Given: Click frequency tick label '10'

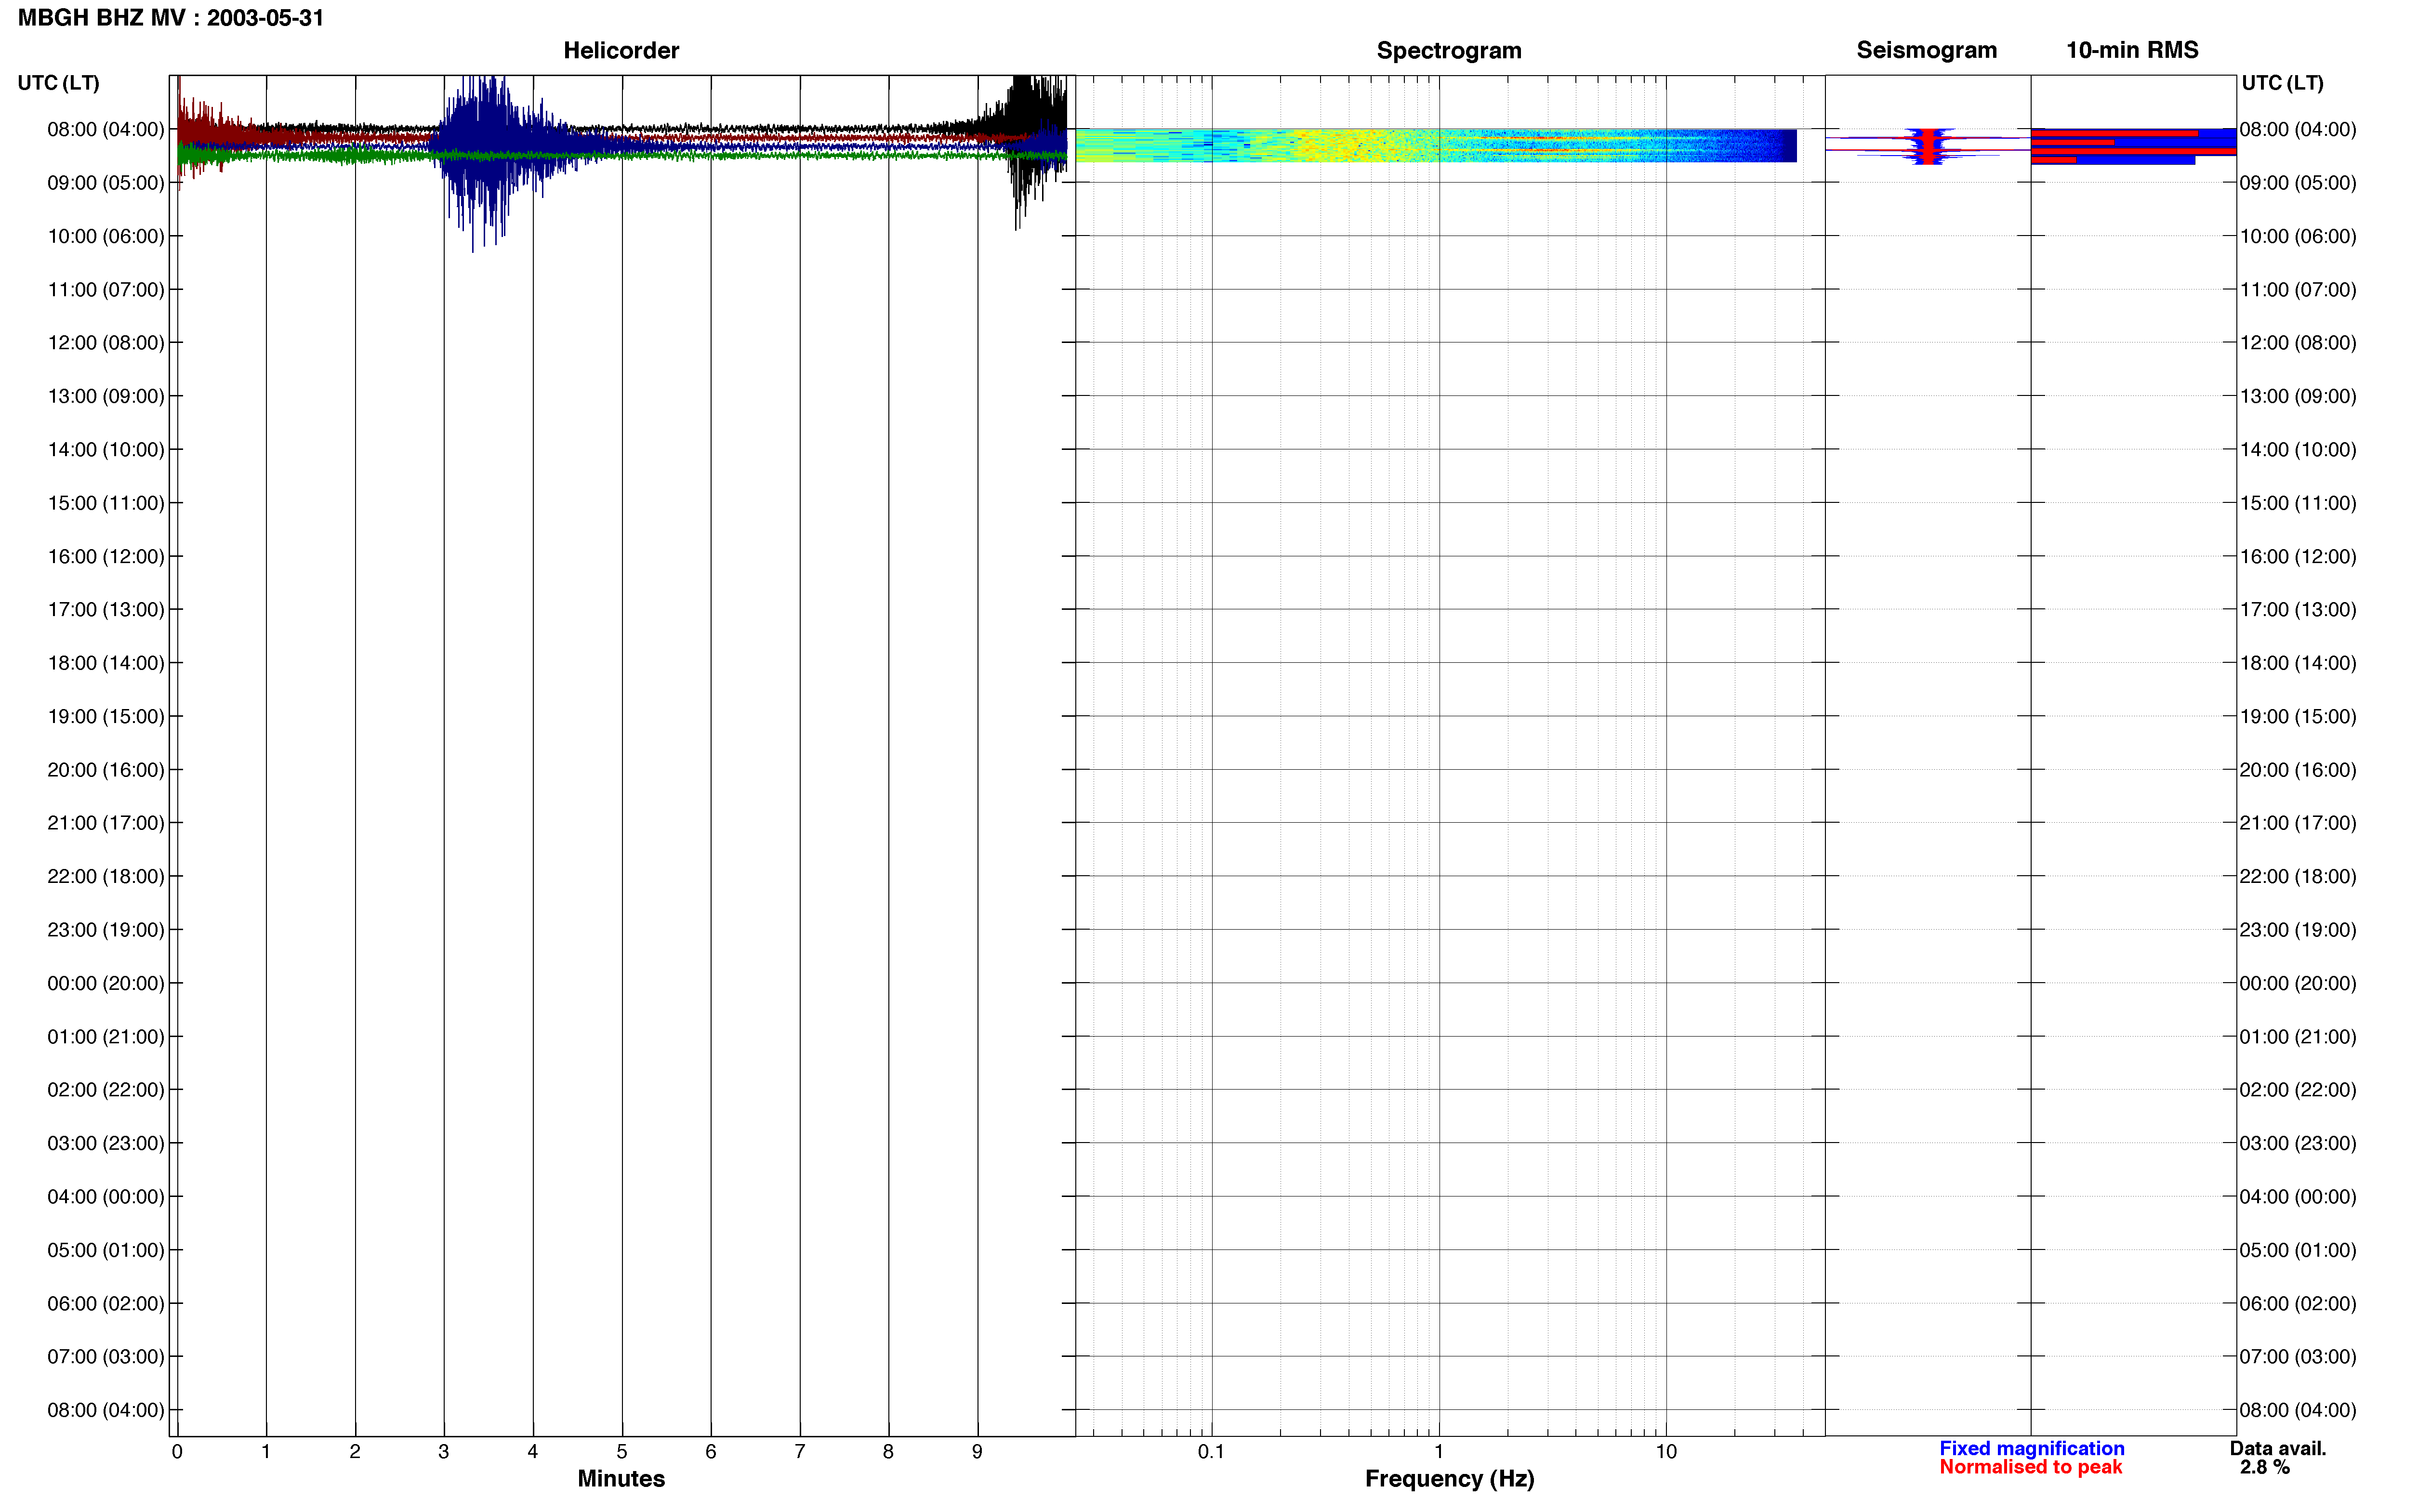Looking at the screenshot, I should (x=1666, y=1452).
